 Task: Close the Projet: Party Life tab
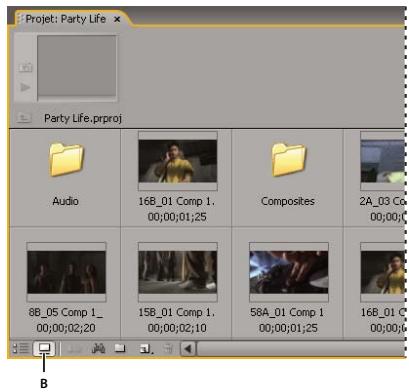point(117,20)
